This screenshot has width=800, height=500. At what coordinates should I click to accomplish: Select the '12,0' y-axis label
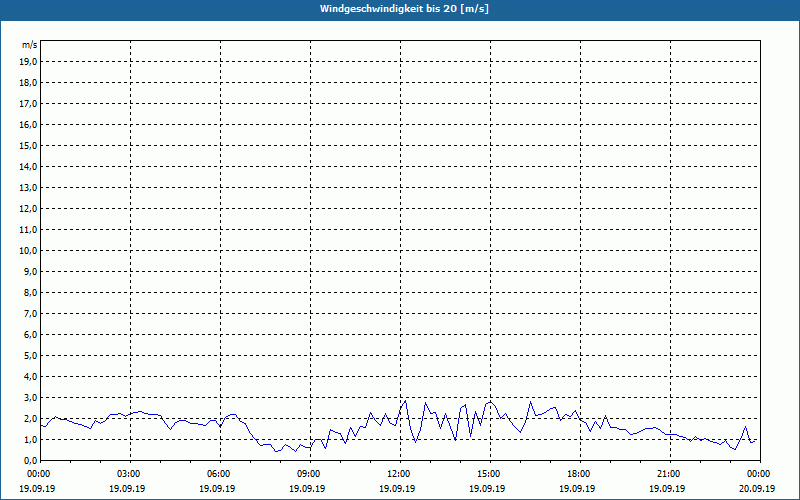[x=28, y=209]
